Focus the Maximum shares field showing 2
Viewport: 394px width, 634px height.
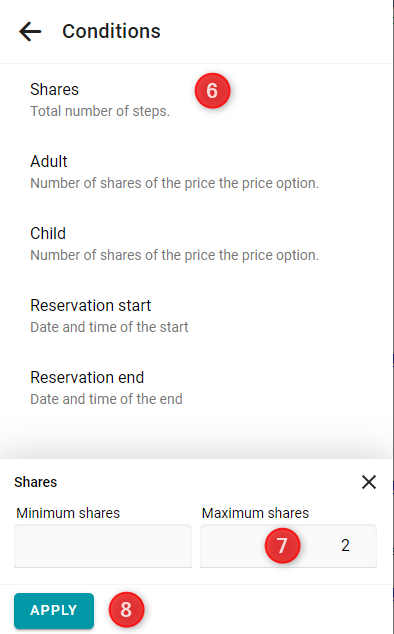(288, 546)
